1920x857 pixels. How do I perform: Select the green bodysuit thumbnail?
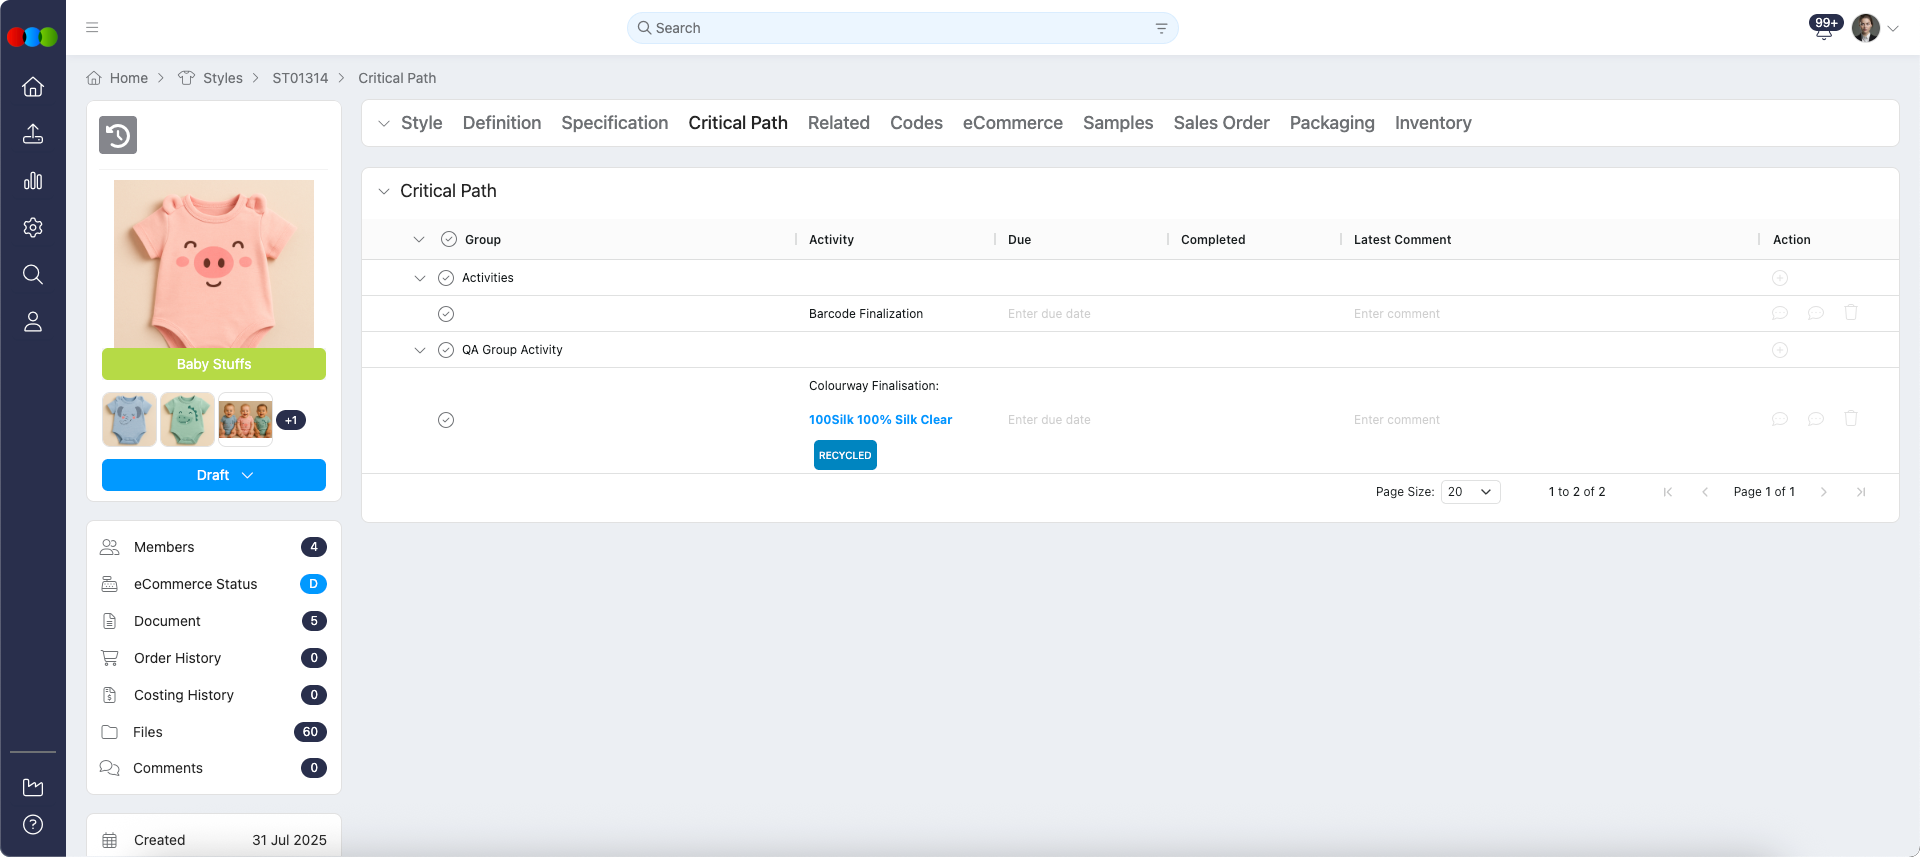187,419
